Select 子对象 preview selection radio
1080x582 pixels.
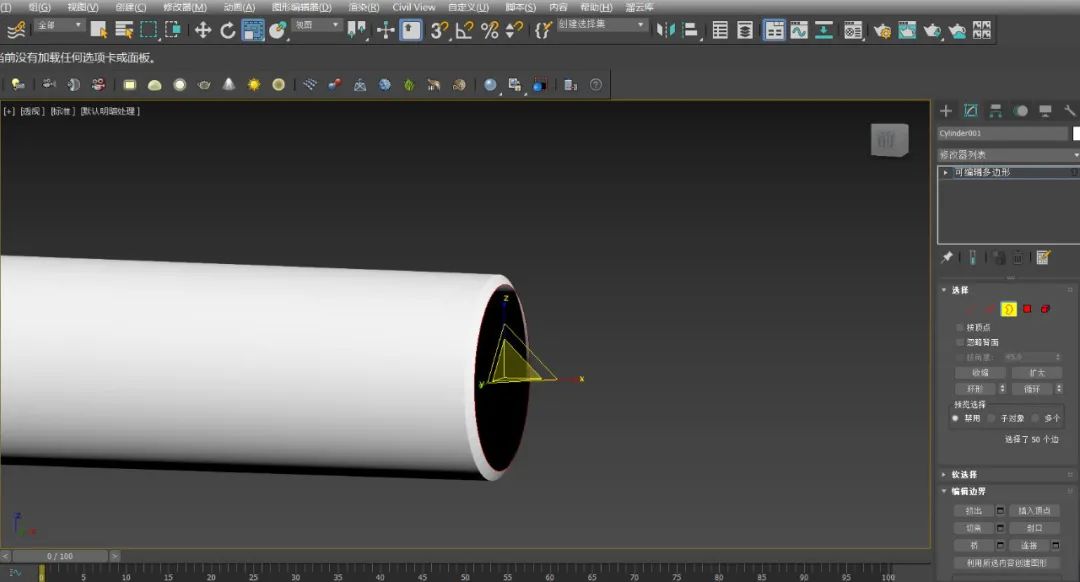tap(992, 418)
